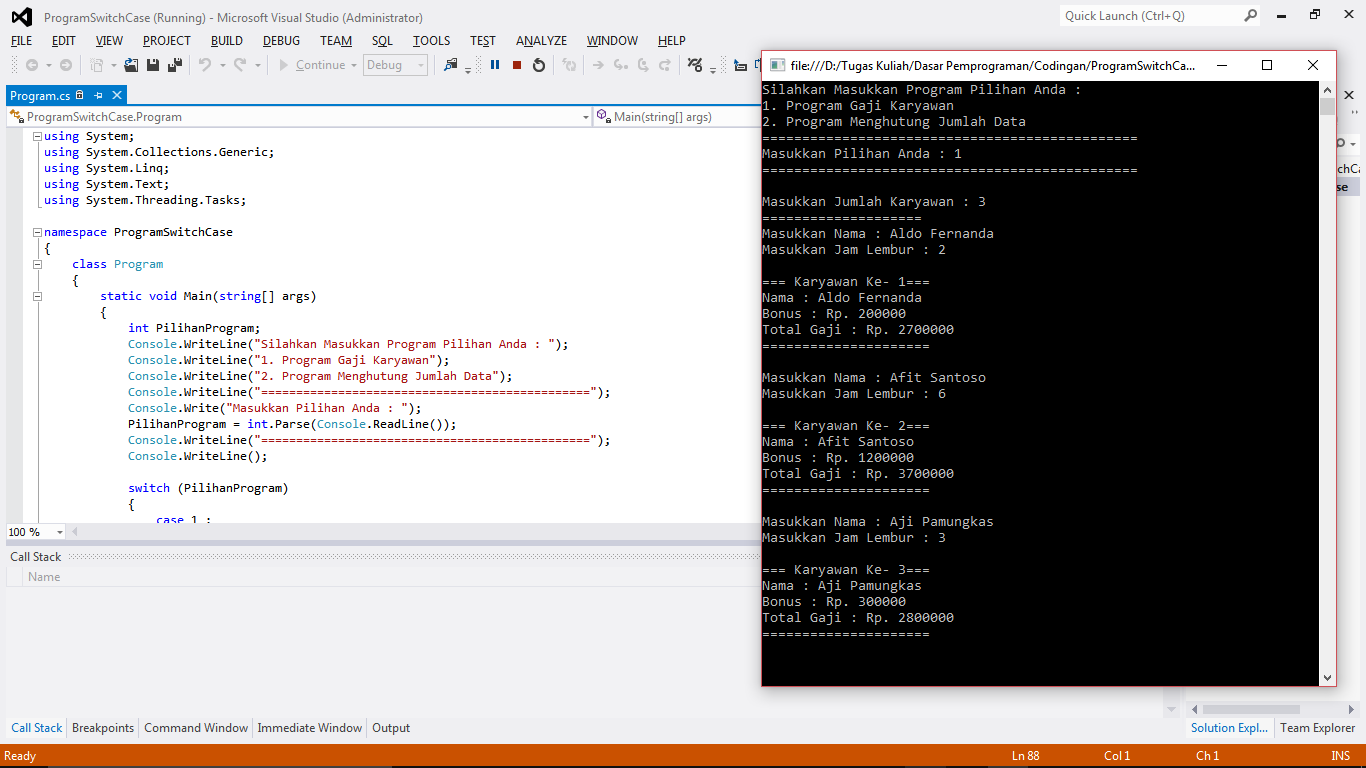Screen dimensions: 1366x768
Task: Open the Solution Configurations Debug dropdown
Action: (x=395, y=65)
